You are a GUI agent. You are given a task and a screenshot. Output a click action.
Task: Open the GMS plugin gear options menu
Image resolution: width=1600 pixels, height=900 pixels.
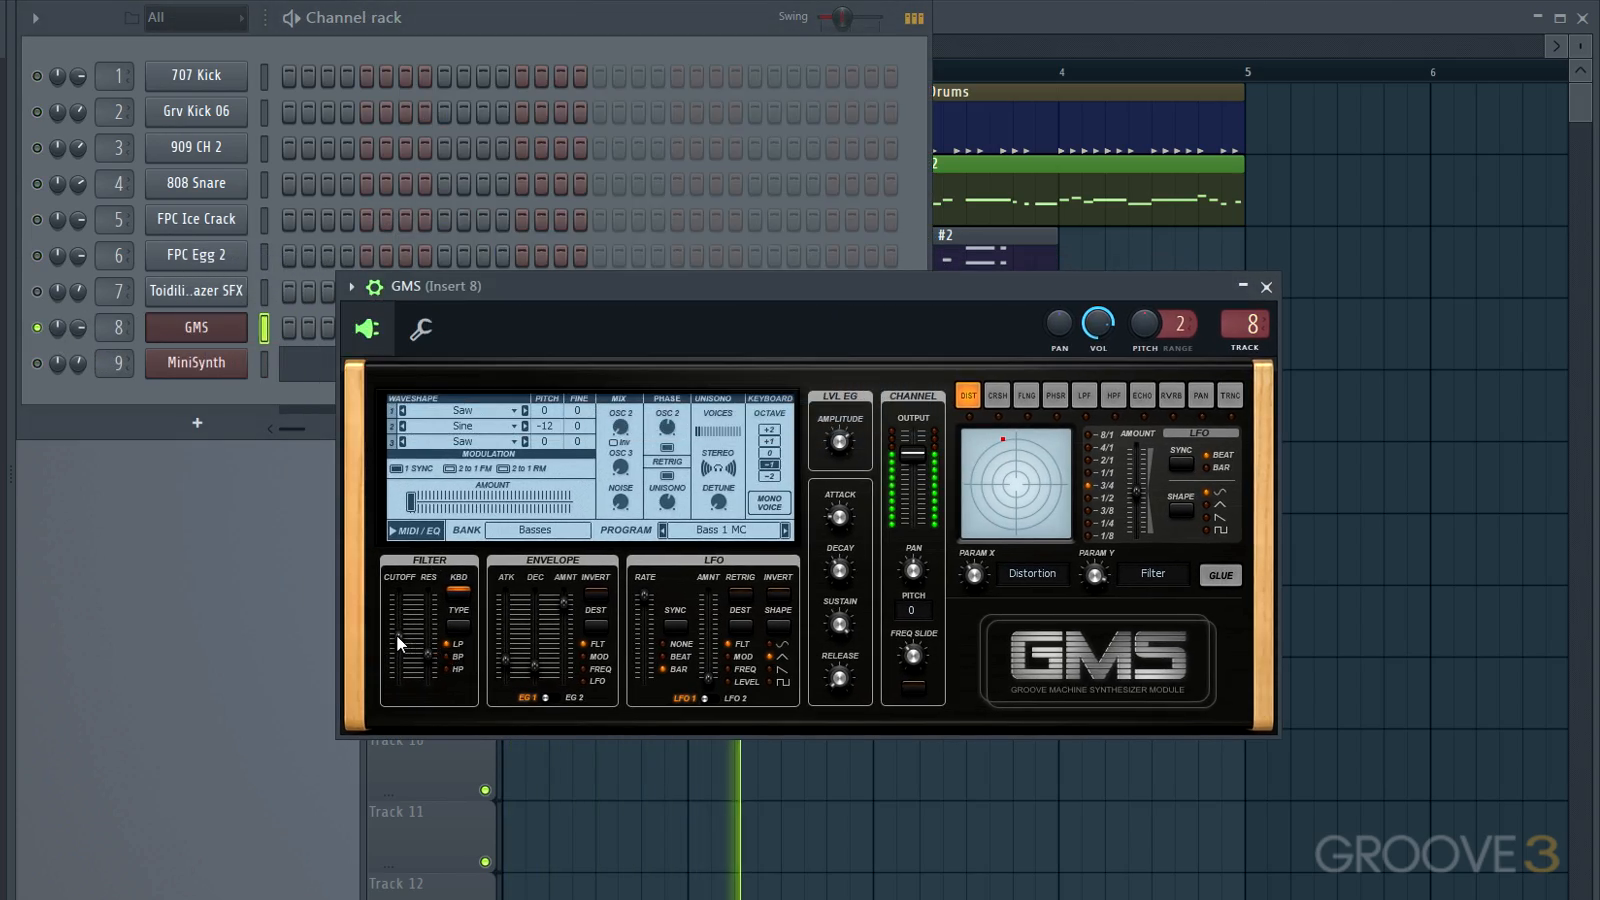(x=374, y=287)
